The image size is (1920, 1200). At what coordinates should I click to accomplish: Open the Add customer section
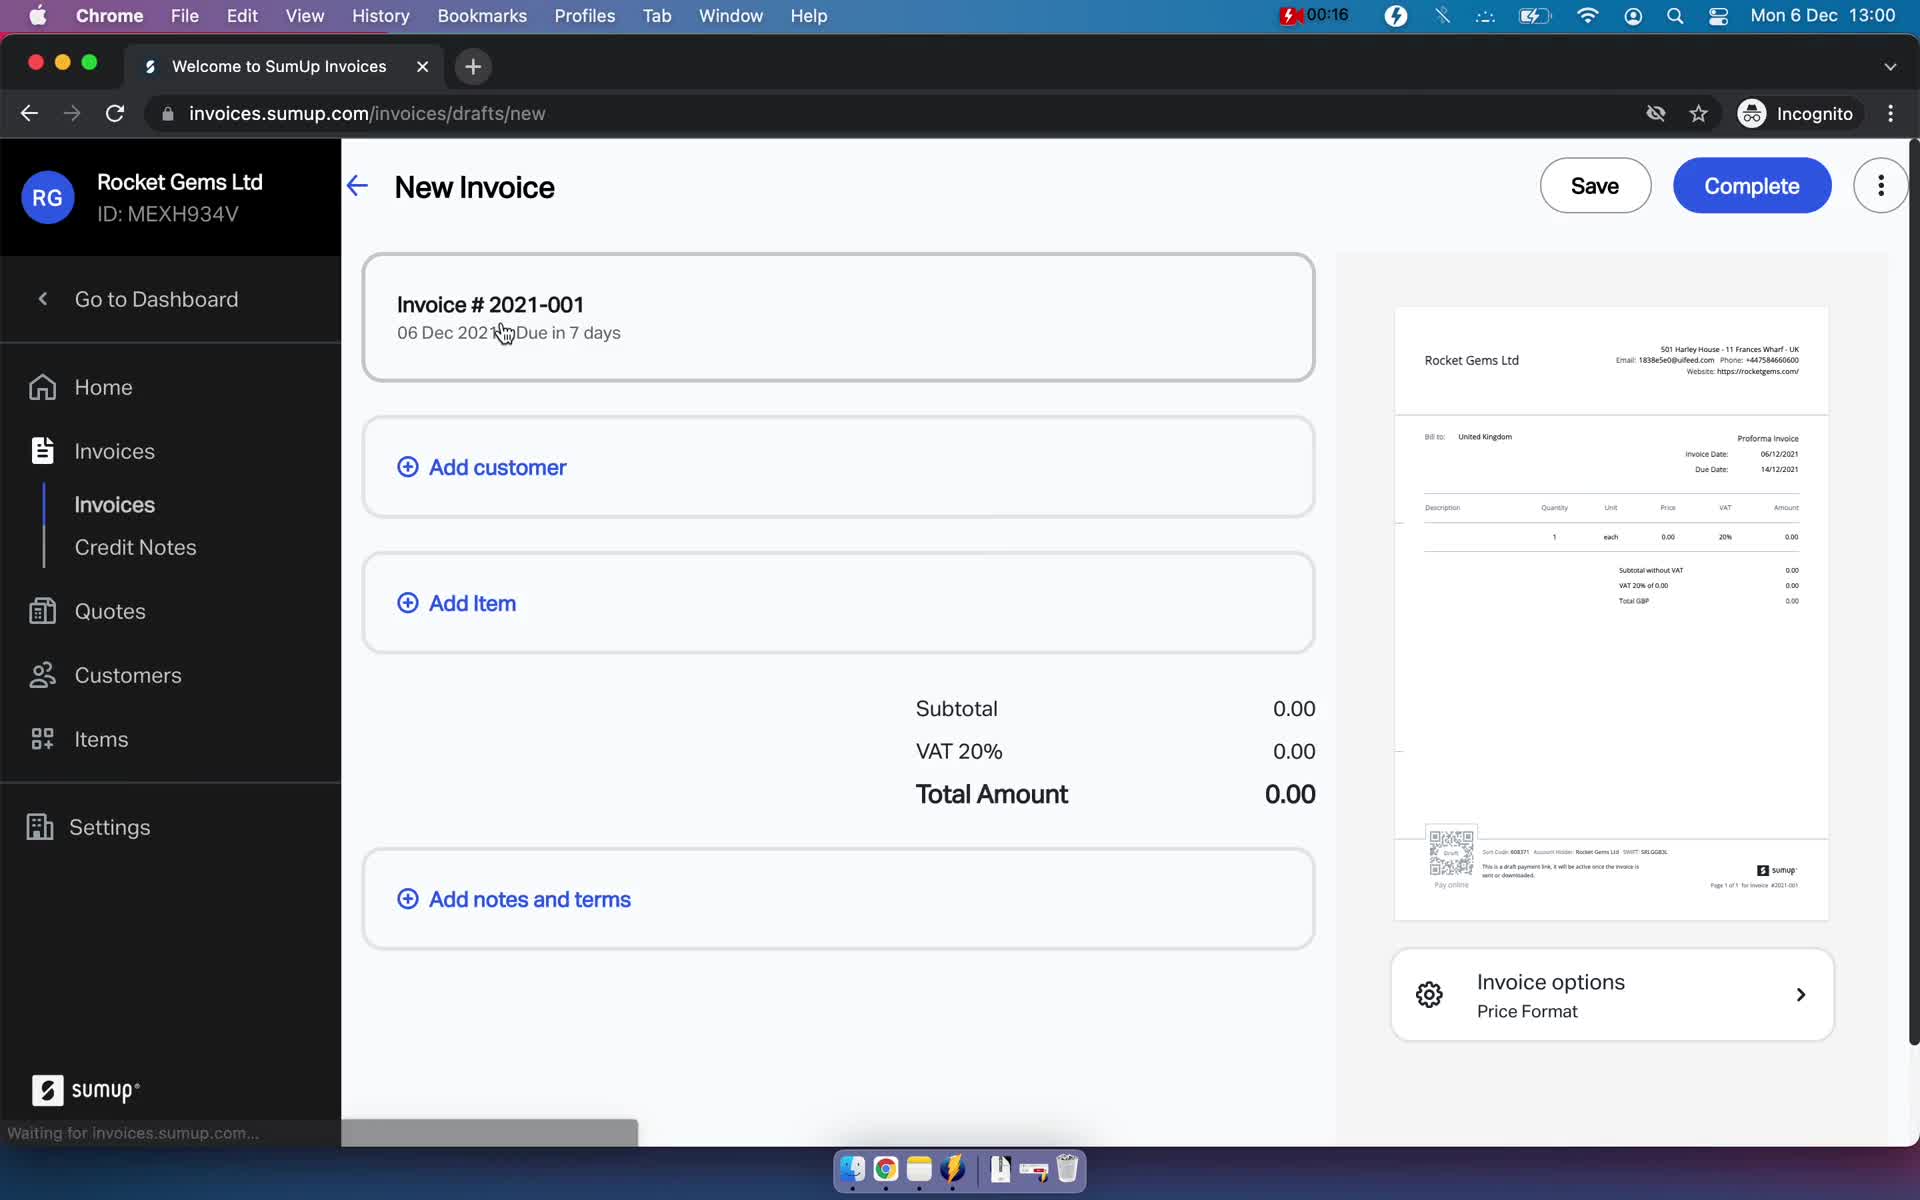click(482, 466)
